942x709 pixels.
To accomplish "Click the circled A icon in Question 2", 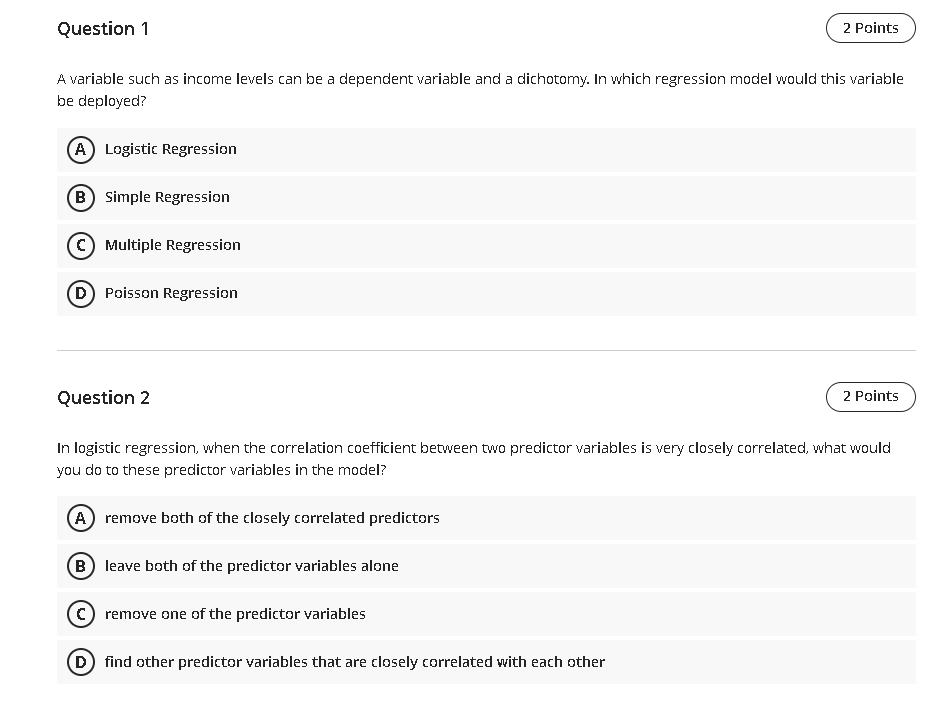I will tap(81, 518).
